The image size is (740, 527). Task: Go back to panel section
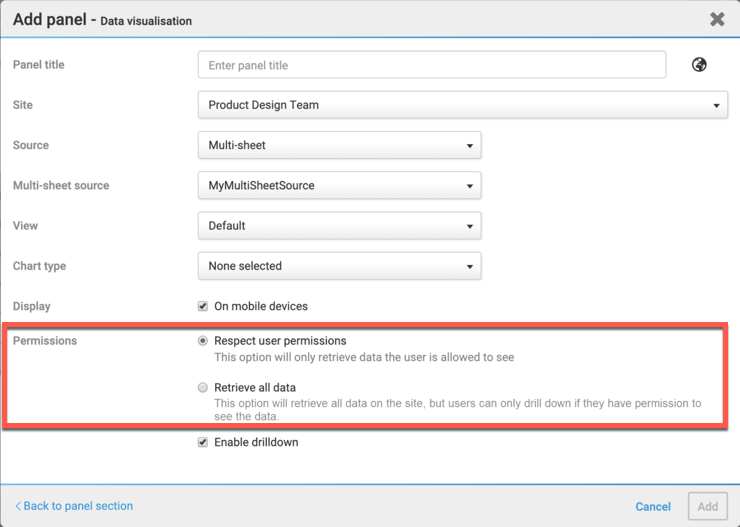[74, 506]
